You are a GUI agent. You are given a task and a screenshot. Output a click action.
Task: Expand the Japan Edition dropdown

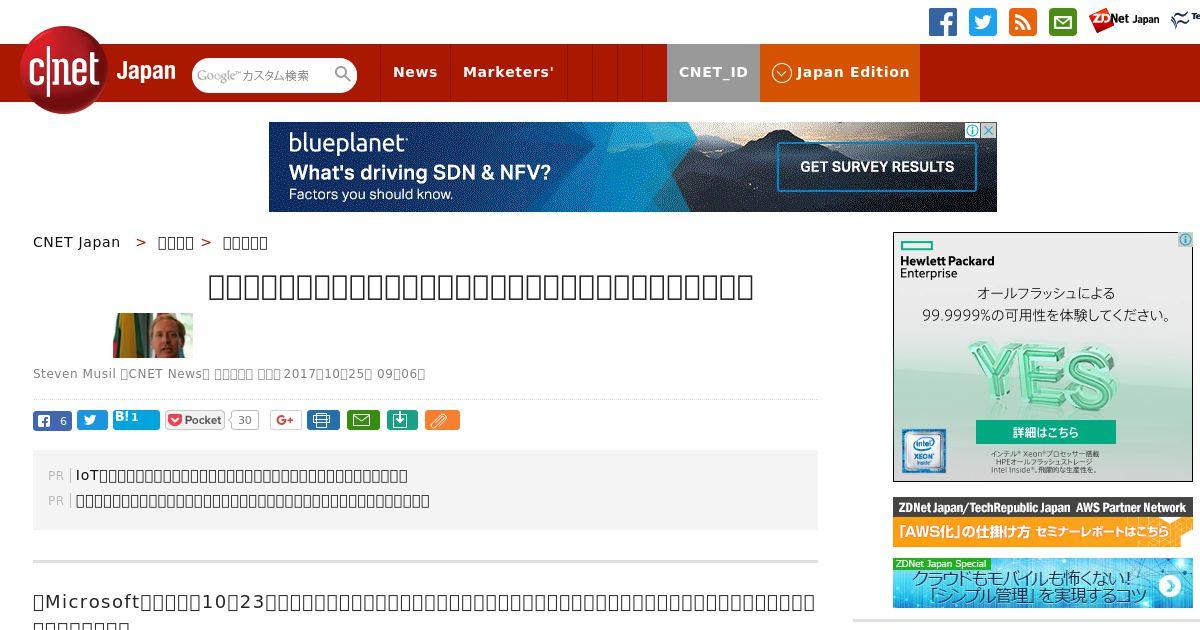[x=840, y=72]
